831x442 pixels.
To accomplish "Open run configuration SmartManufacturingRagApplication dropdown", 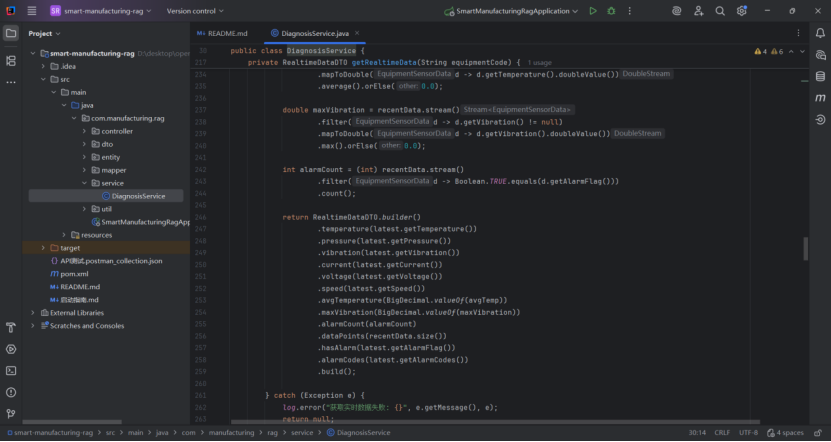I will point(511,11).
